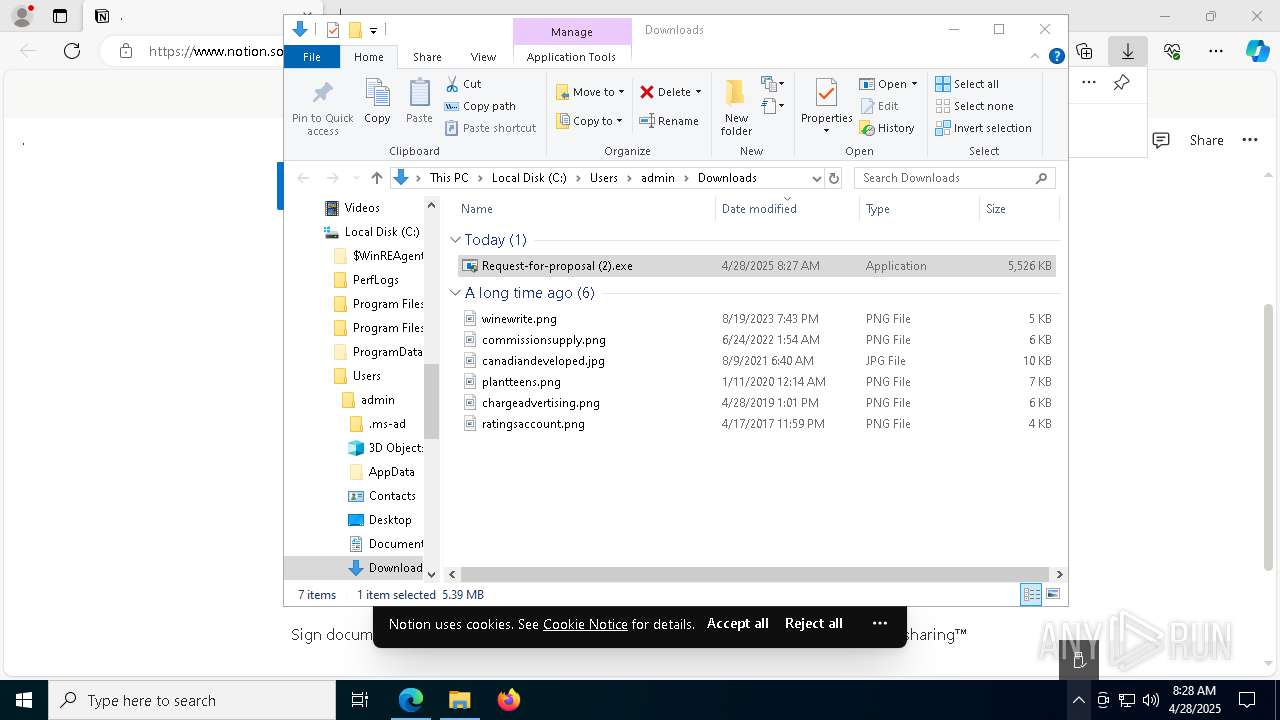Image resolution: width=1280 pixels, height=720 pixels.
Task: Switch to the Share ribbon tab
Action: pos(427,57)
